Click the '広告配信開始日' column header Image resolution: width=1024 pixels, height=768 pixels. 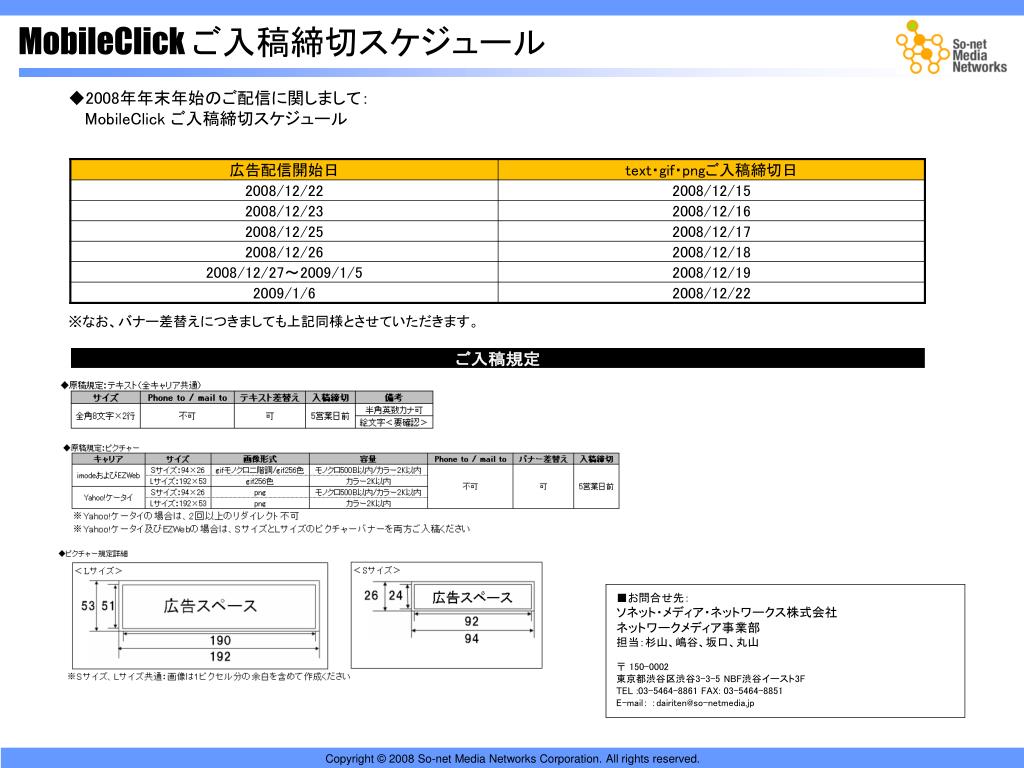(283, 170)
